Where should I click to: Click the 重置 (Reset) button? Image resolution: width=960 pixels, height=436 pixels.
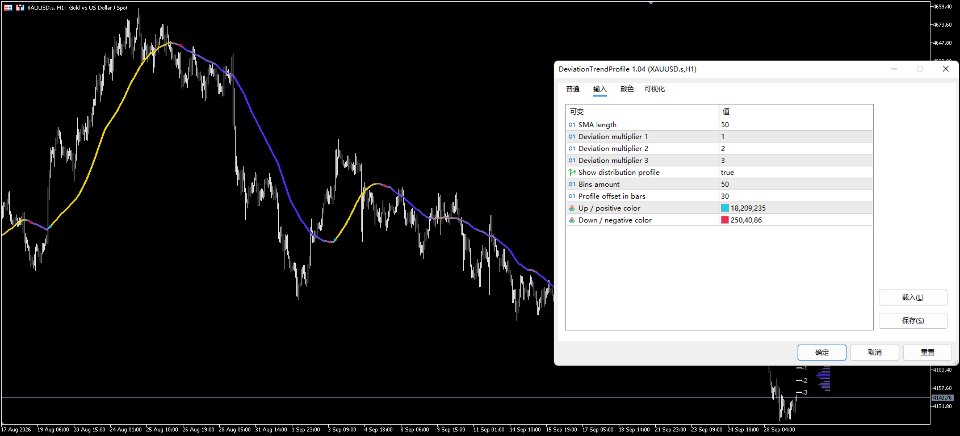coord(928,353)
